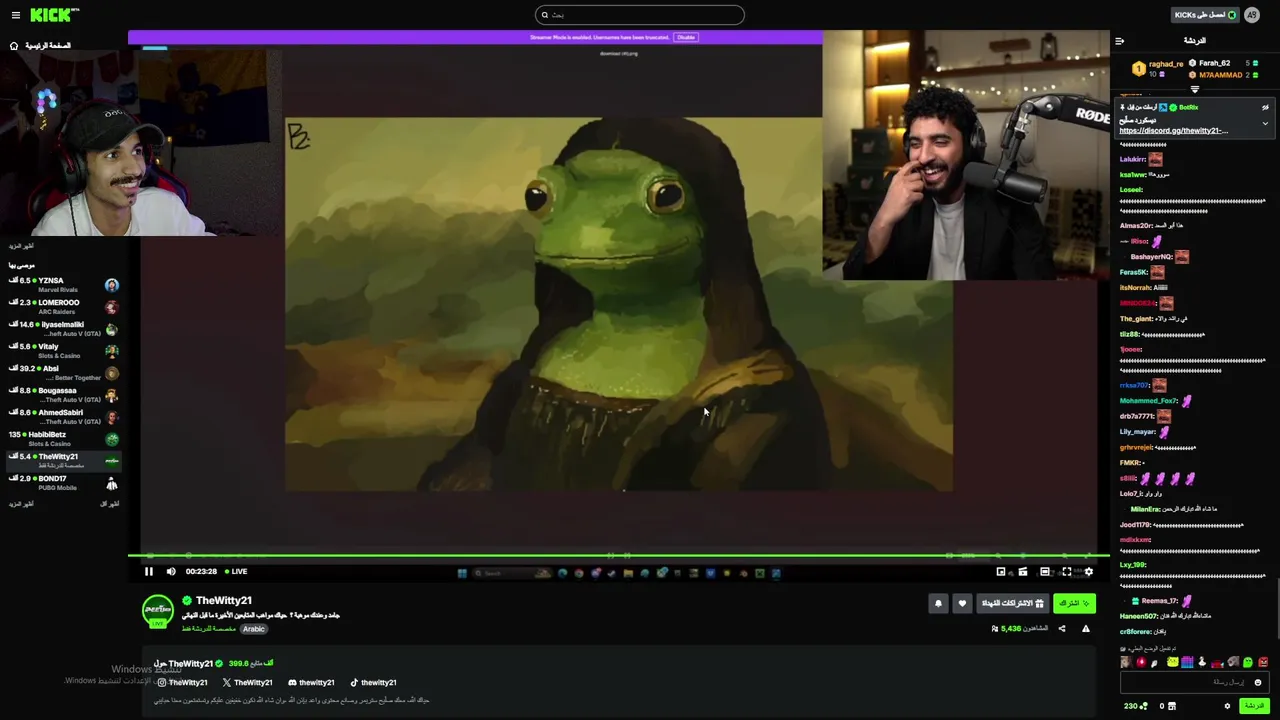
Task: Open picture-in-picture mode icon
Action: coord(1001,572)
